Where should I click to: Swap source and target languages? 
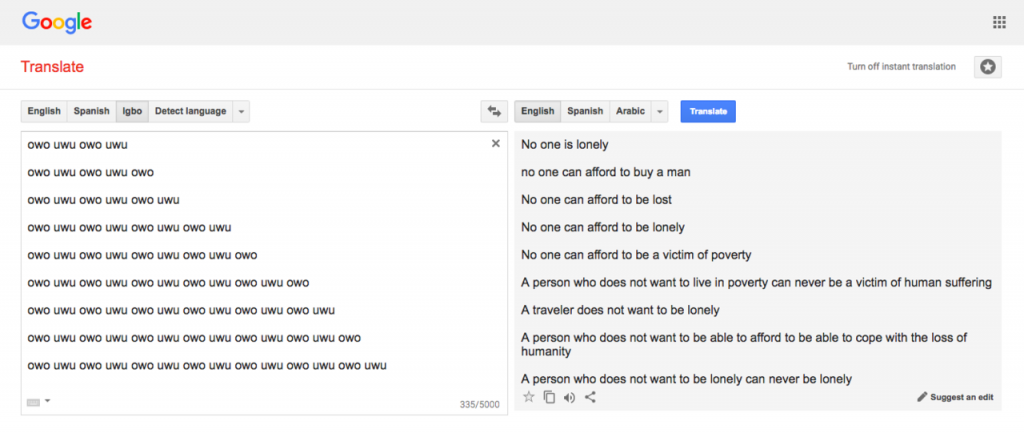[x=493, y=111]
